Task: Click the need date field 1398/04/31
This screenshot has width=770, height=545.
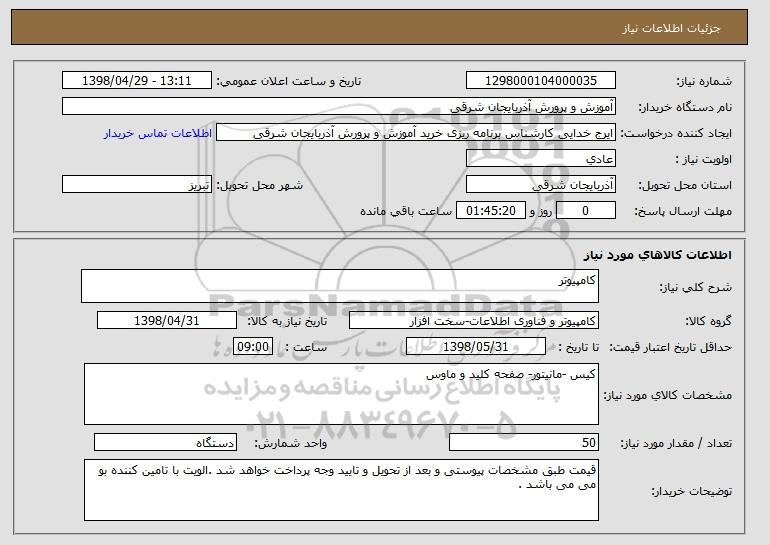Action: [x=167, y=321]
